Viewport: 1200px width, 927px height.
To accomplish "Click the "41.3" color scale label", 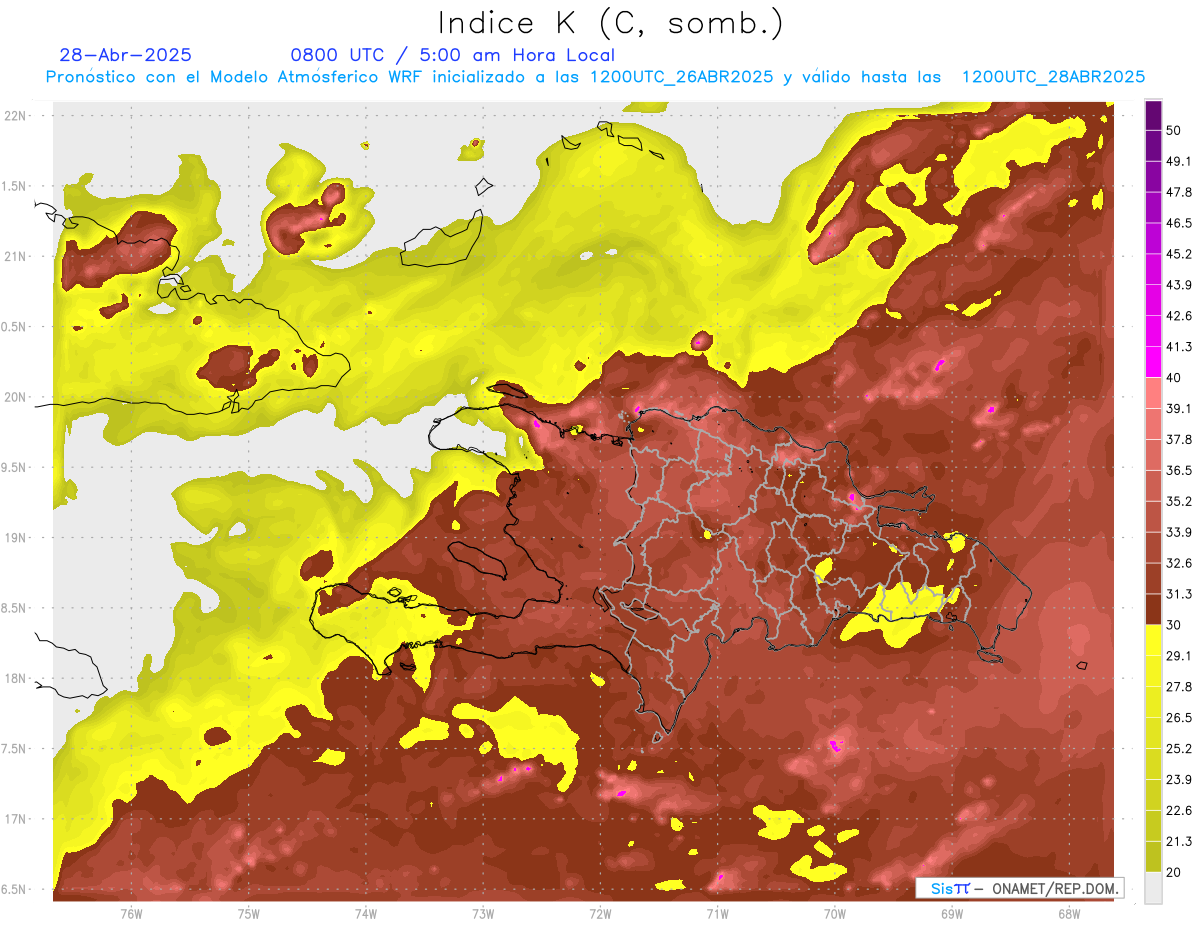I will click(x=1179, y=347).
